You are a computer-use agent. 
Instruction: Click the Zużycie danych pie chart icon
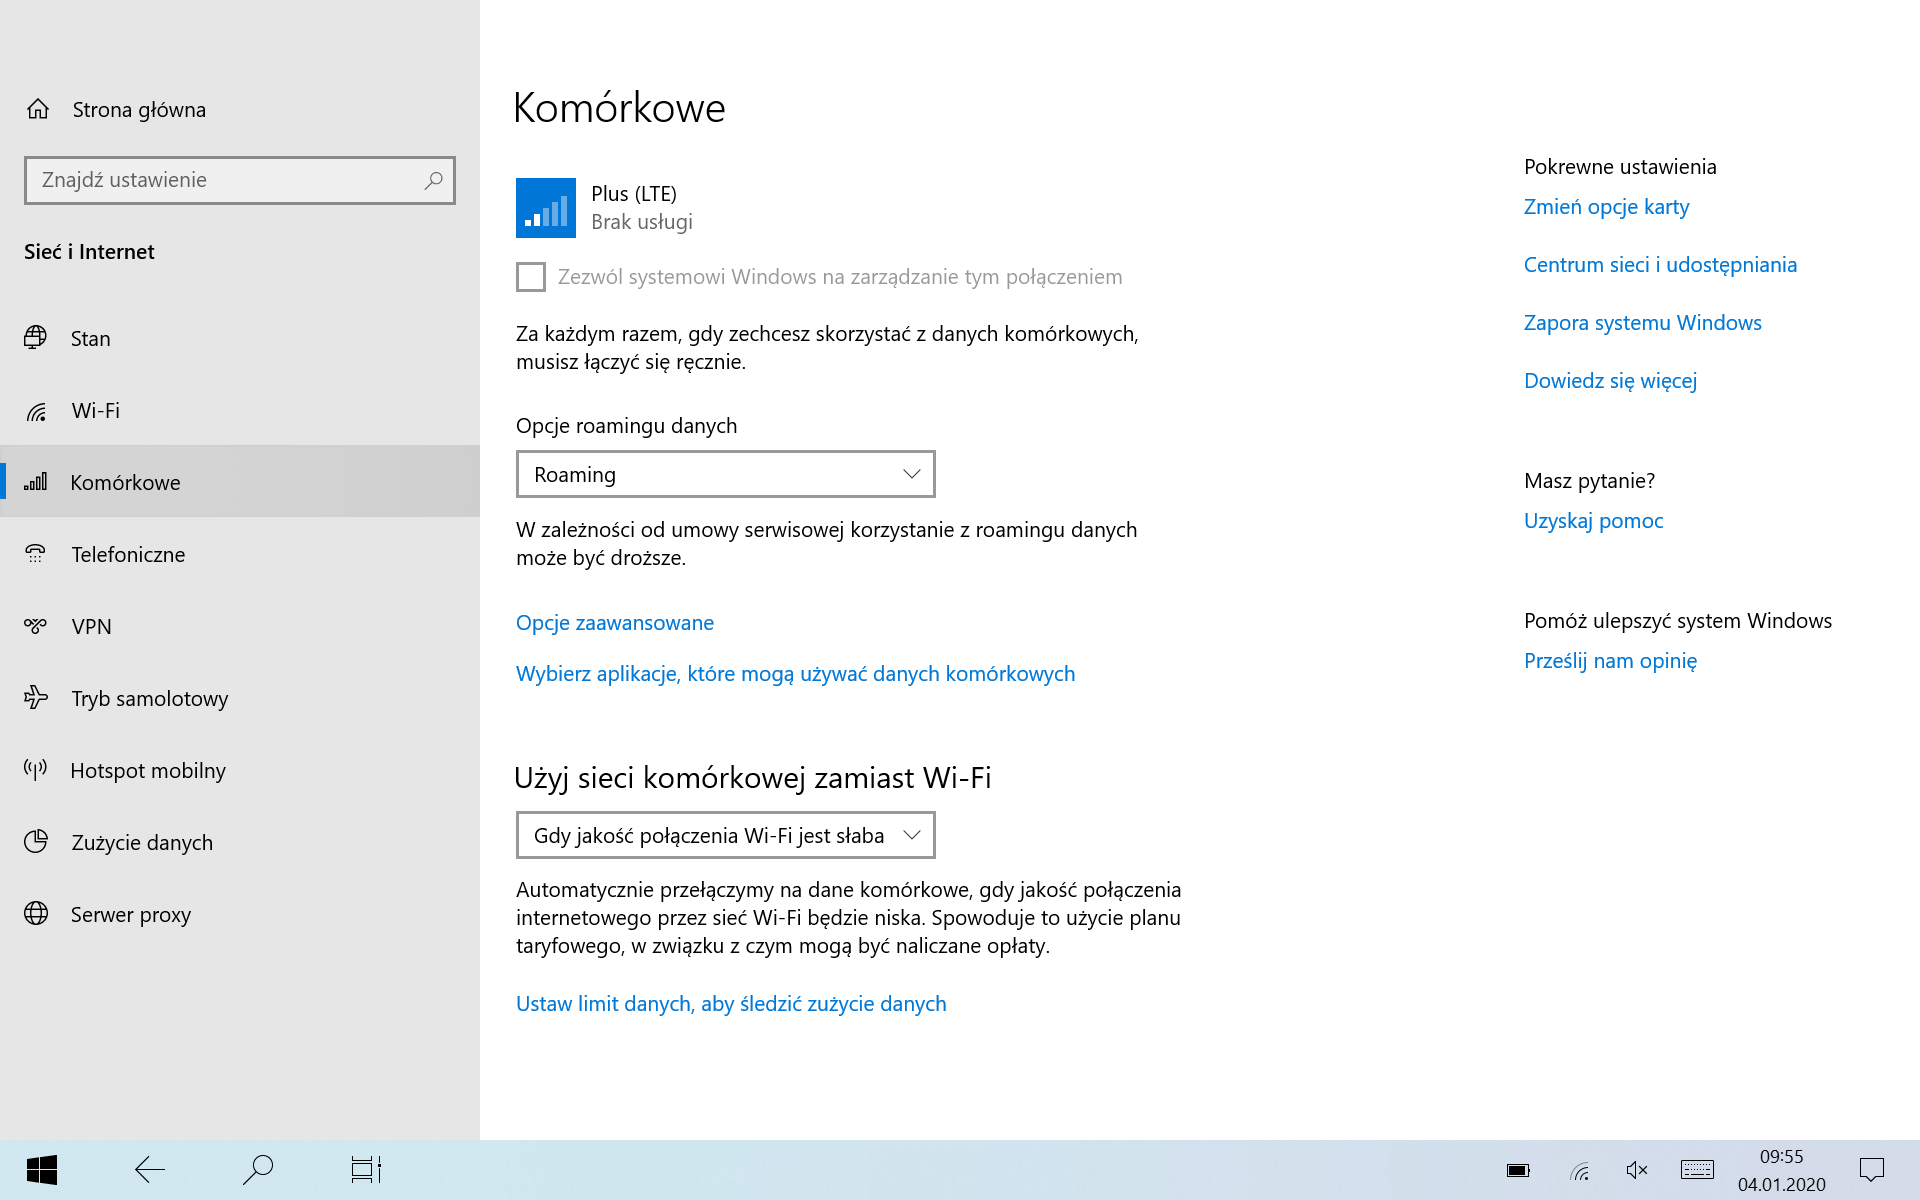coord(36,842)
